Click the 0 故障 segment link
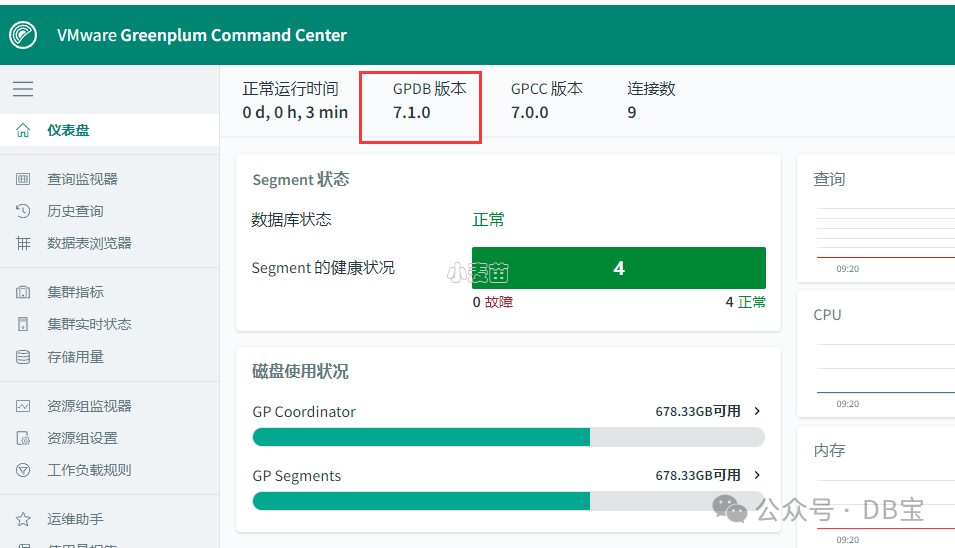 tap(493, 301)
